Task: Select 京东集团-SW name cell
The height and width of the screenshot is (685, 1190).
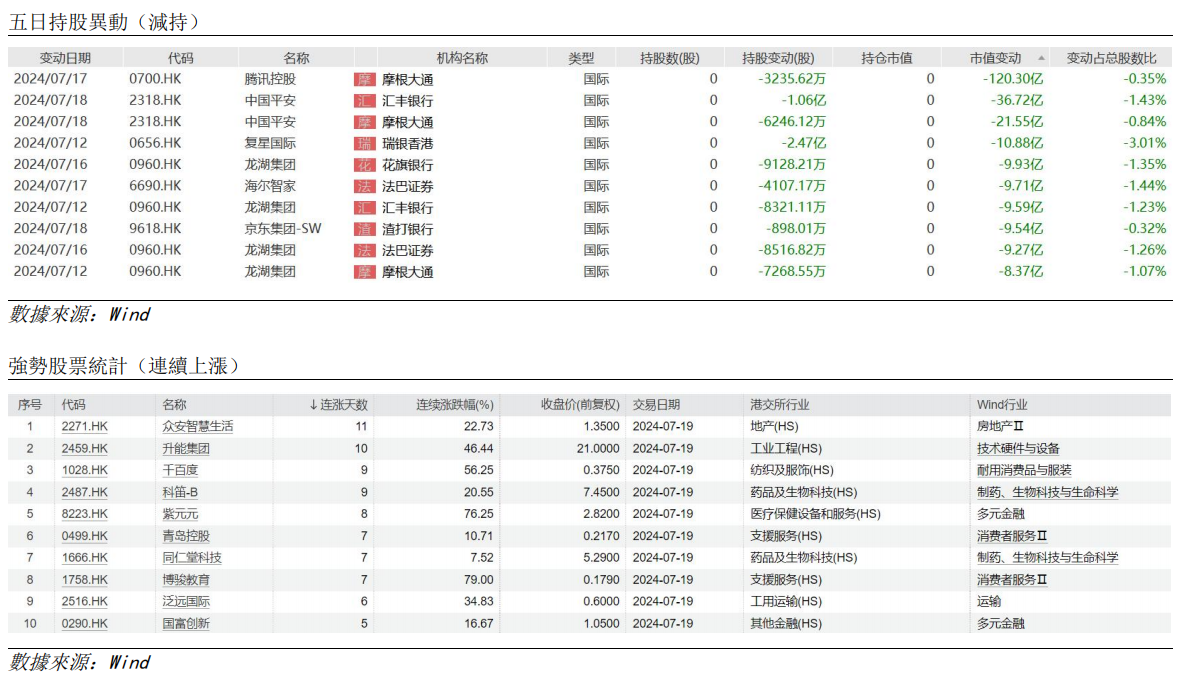Action: [x=282, y=228]
